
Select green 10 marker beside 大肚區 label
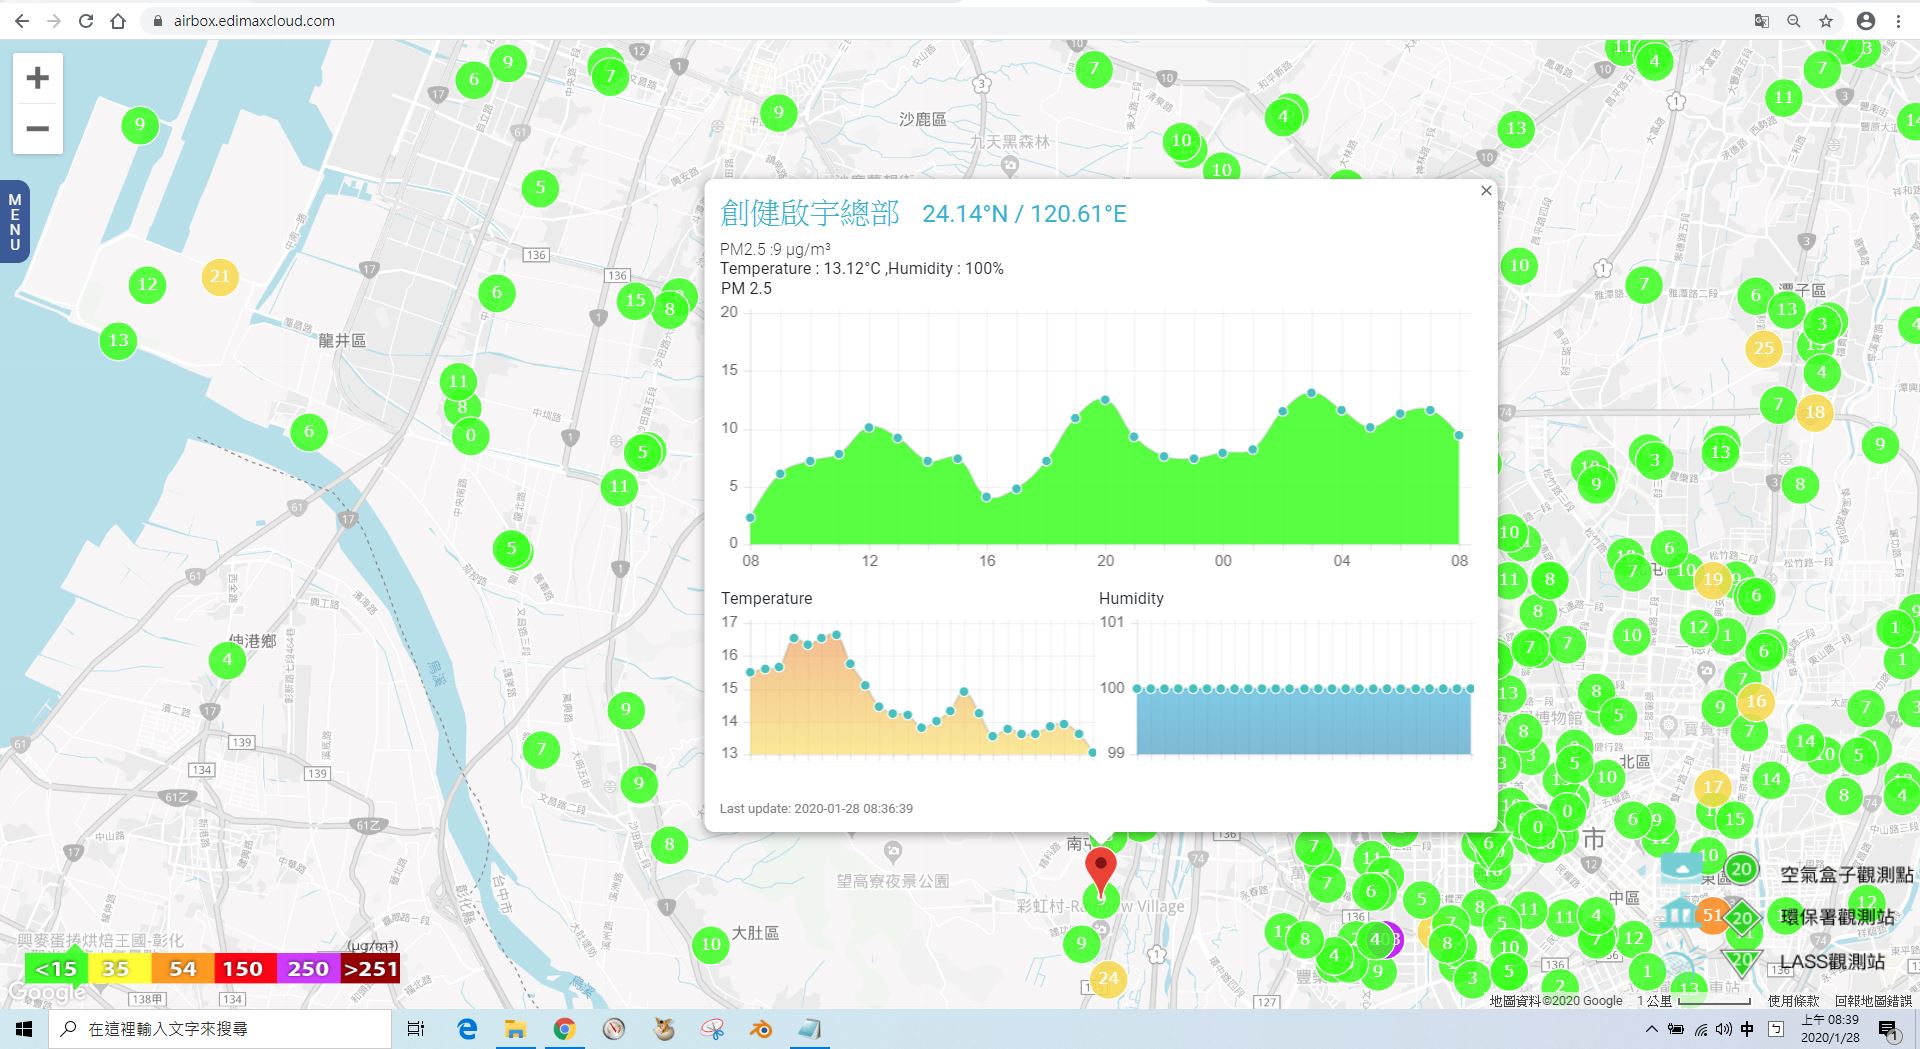[711, 944]
